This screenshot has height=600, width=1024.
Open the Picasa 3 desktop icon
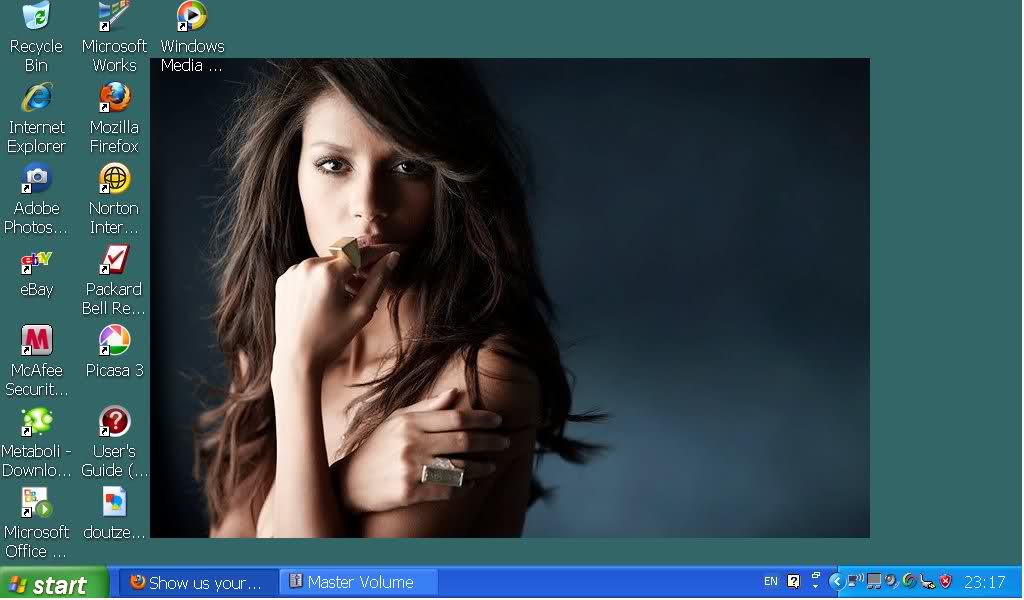click(114, 341)
